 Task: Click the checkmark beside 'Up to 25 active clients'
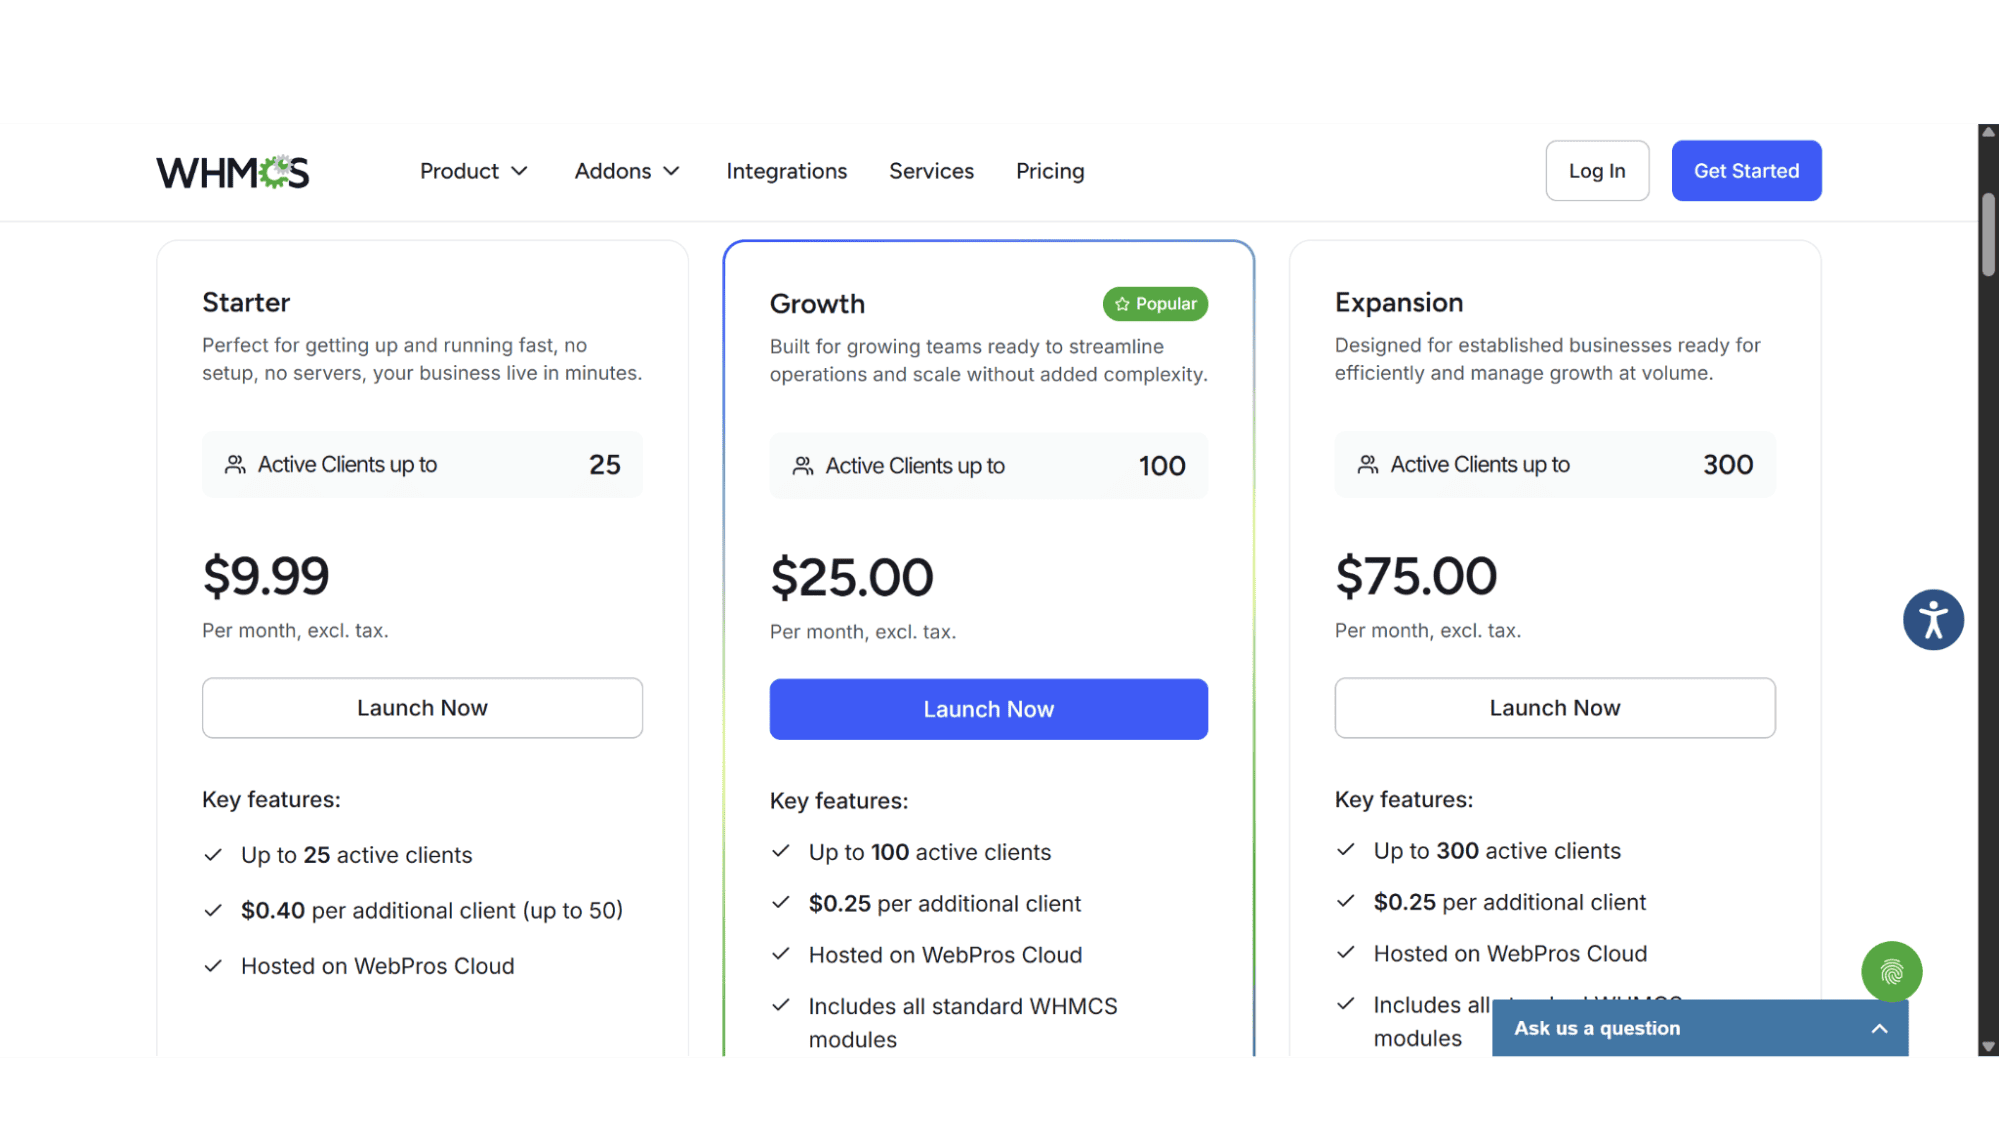213,855
